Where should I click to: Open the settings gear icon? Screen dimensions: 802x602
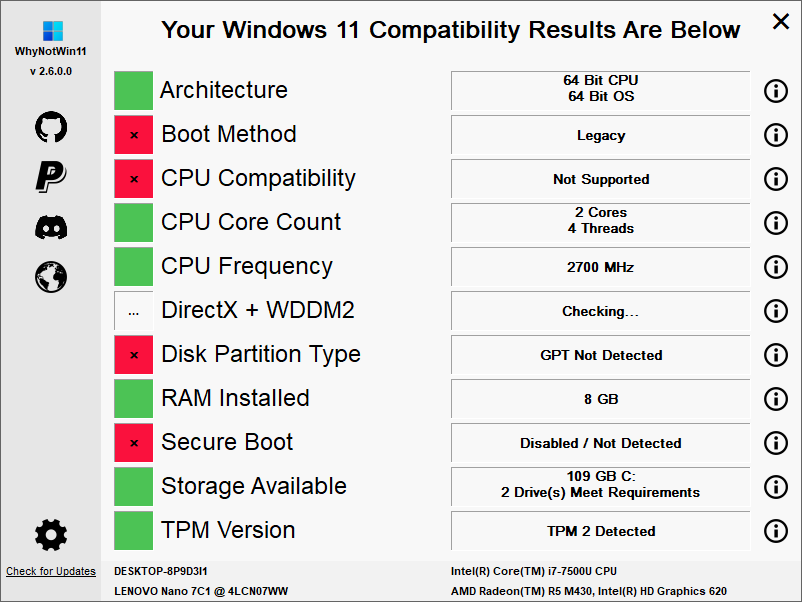pyautogui.click(x=51, y=535)
